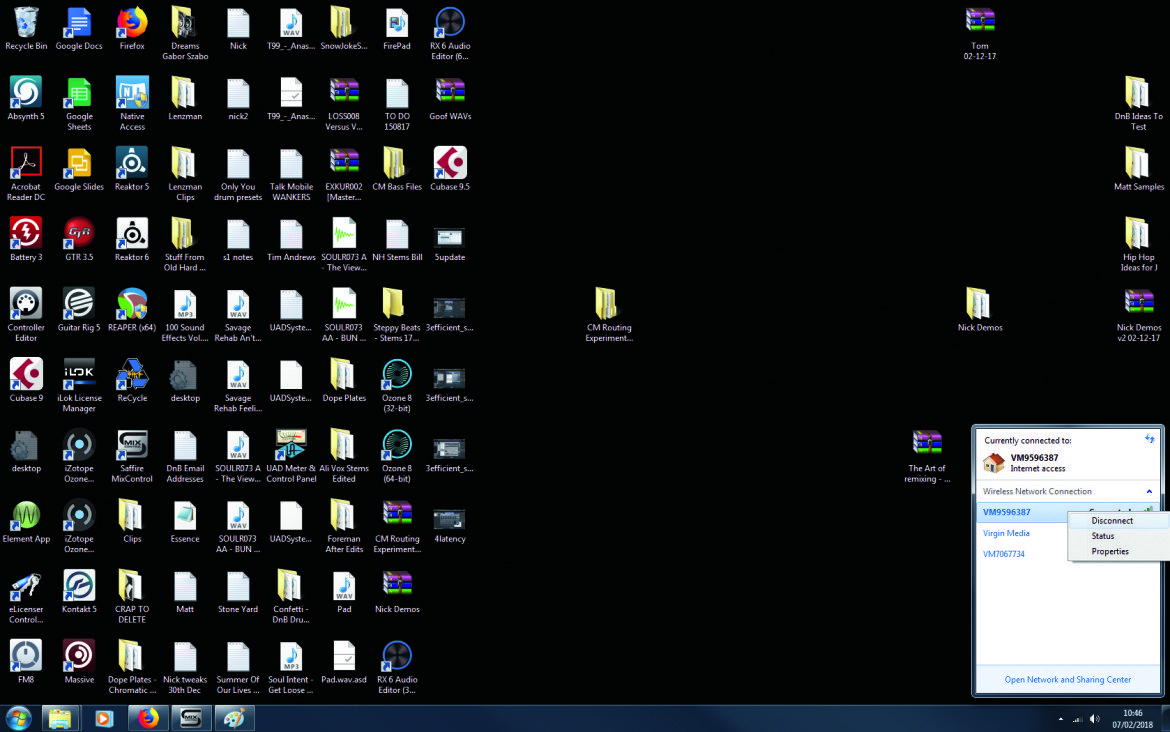Viewport: 1170px width, 732px height.
Task: Show hidden icons in the system tray
Action: [1060, 719]
